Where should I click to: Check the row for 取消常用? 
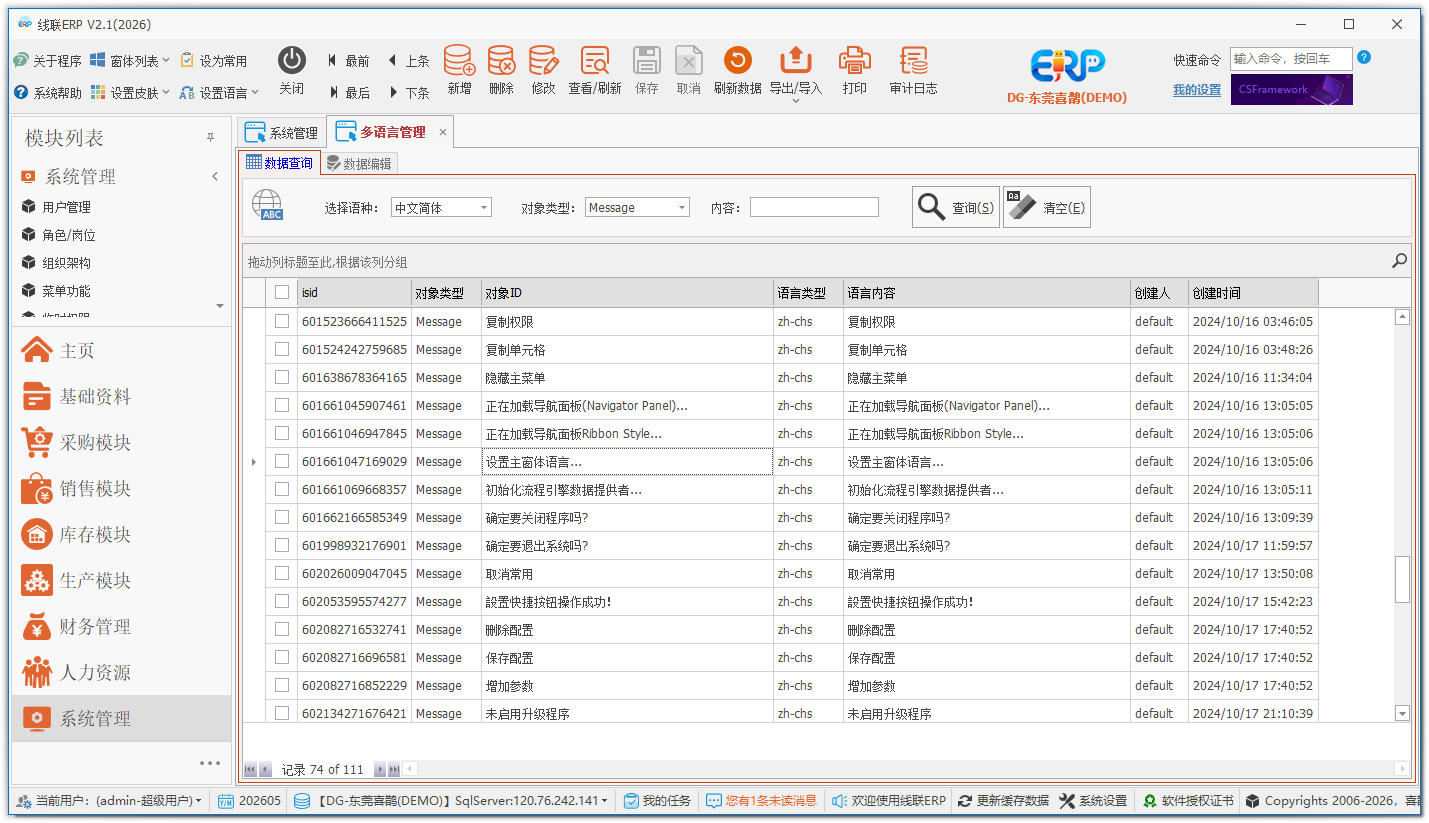click(282, 573)
